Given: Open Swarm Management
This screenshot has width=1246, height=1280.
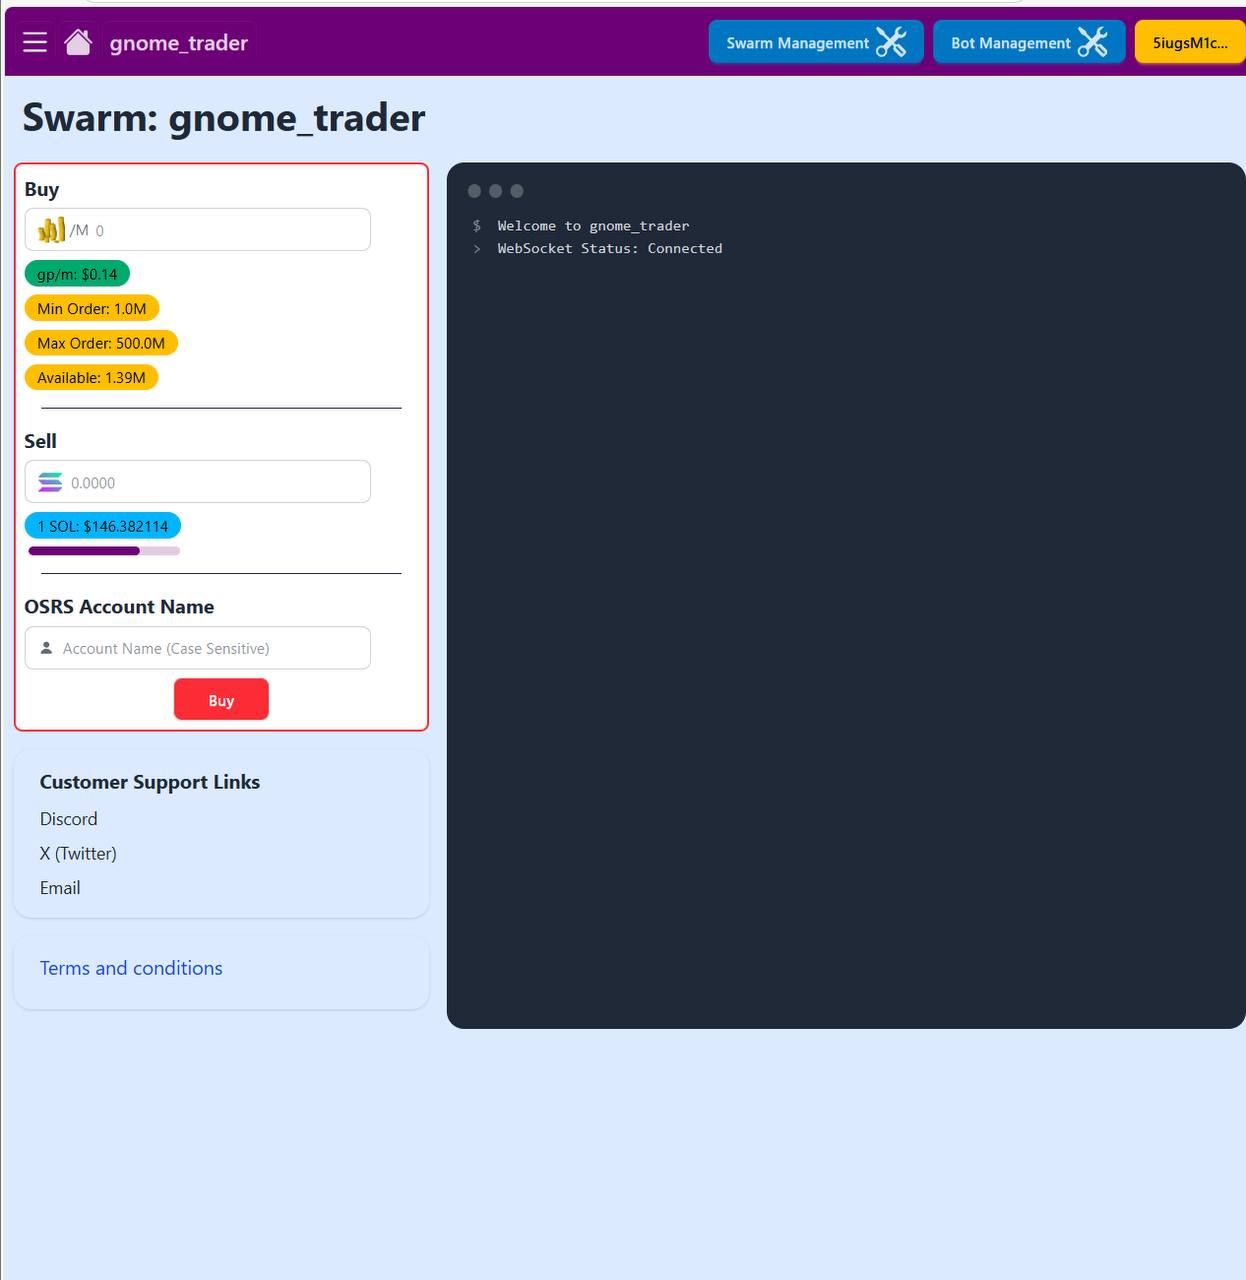Looking at the screenshot, I should (816, 42).
